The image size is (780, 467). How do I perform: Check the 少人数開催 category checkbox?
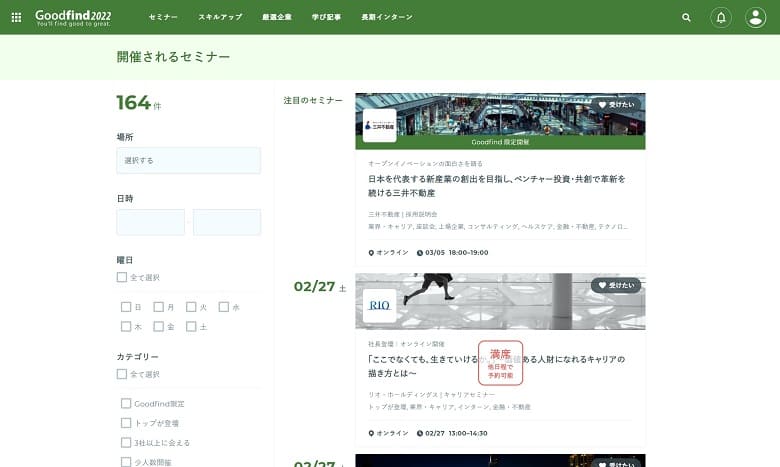[126, 462]
